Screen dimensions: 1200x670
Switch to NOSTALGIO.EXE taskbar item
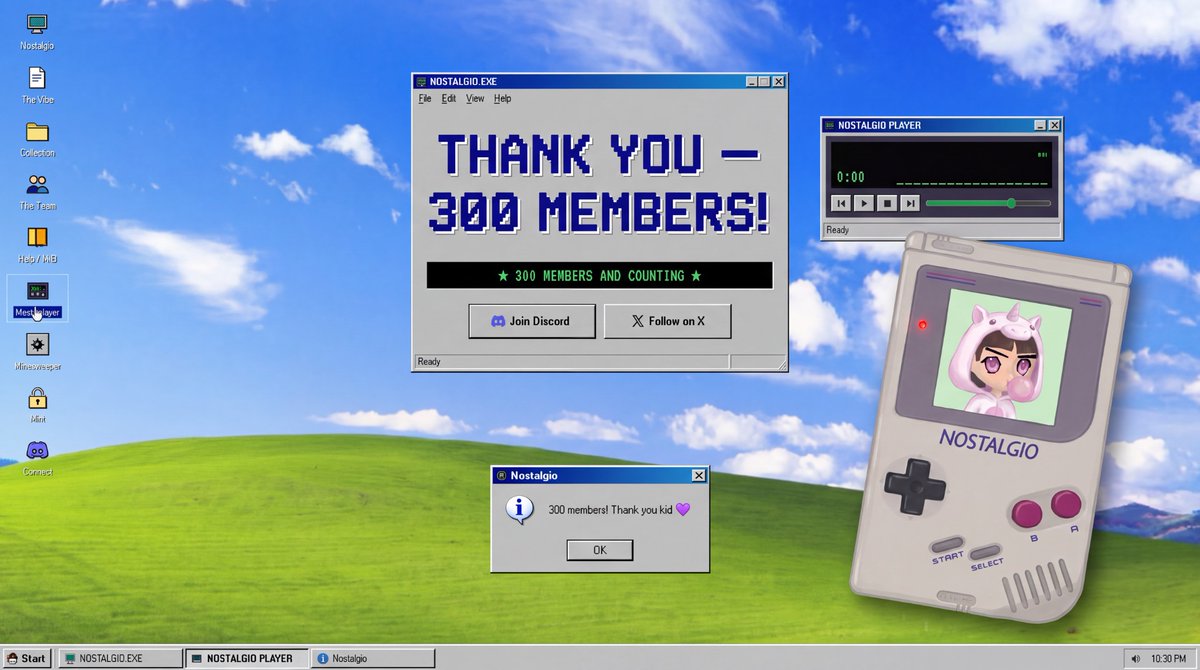pos(120,658)
